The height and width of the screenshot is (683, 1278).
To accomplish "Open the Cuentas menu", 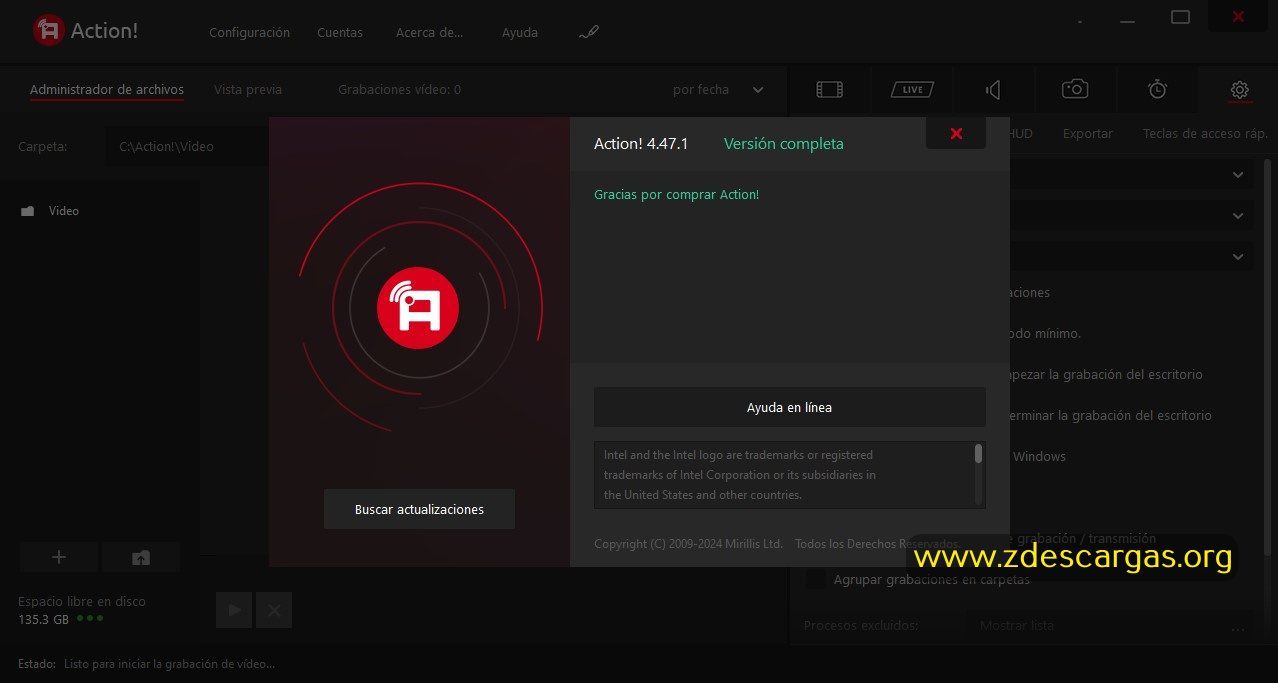I will 340,32.
